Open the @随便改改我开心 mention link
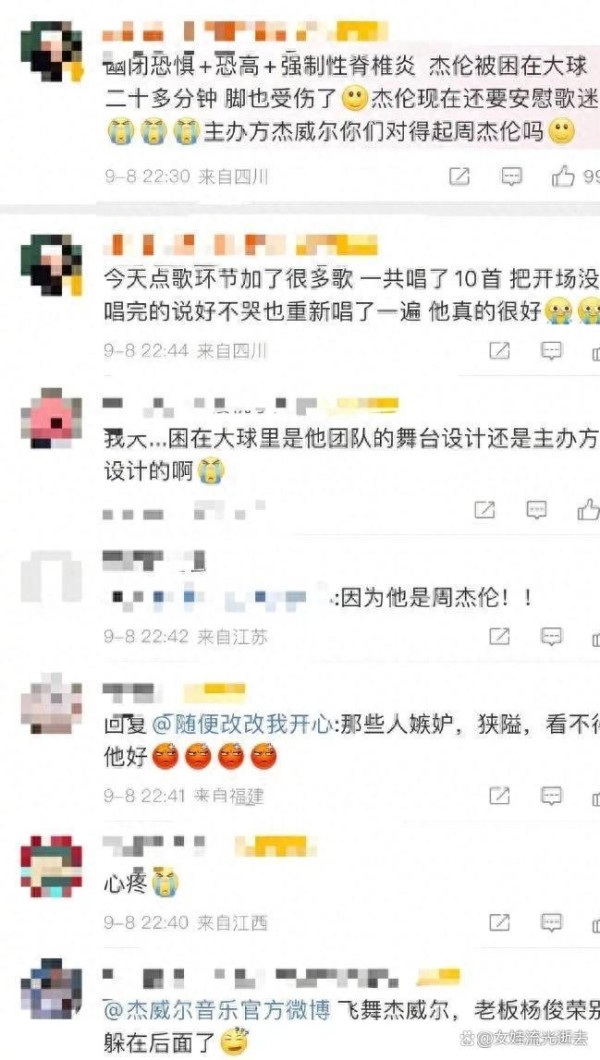This screenshot has width=600, height=1060. point(243,725)
